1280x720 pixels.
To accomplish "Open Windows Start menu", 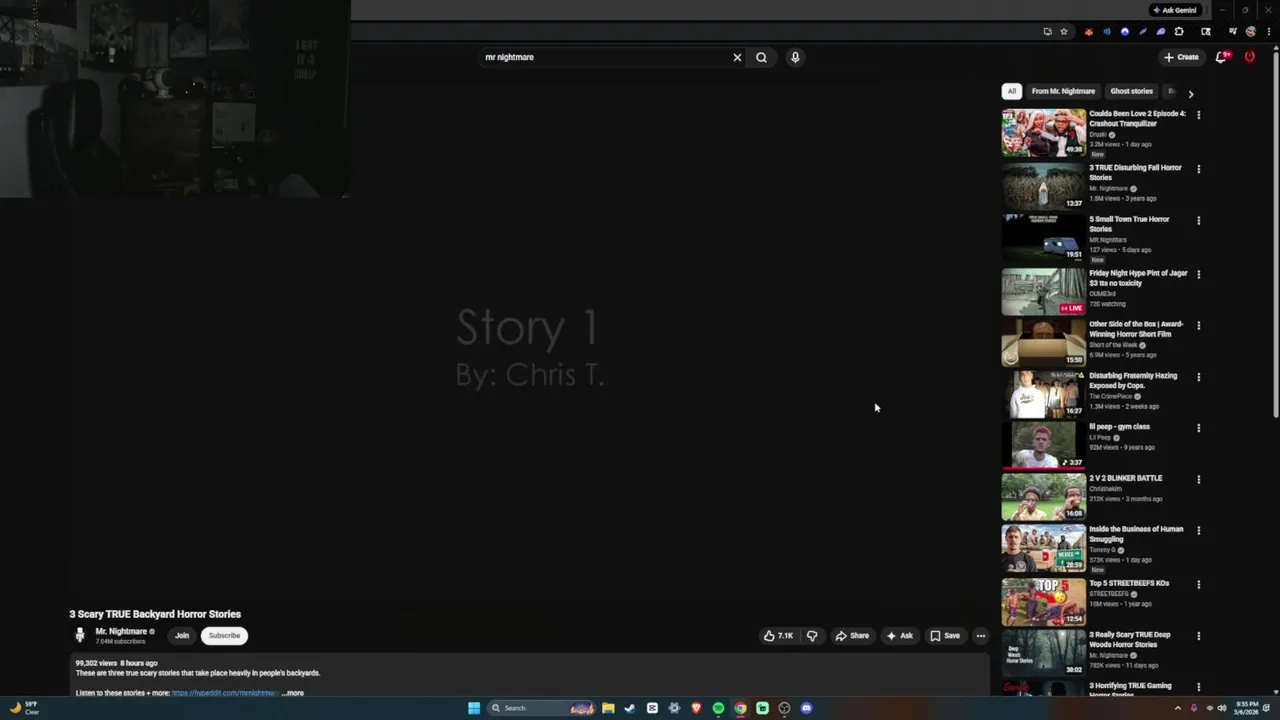I will pyautogui.click(x=474, y=708).
